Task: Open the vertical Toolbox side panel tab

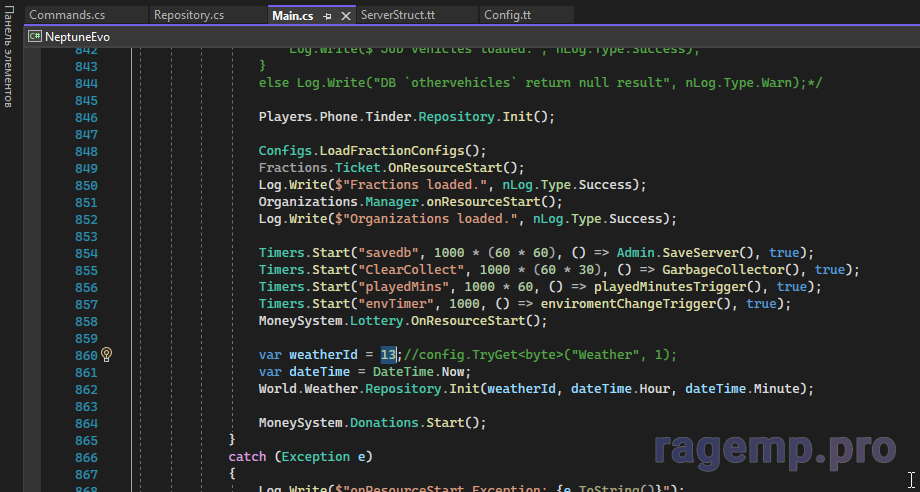Action: coord(8,62)
